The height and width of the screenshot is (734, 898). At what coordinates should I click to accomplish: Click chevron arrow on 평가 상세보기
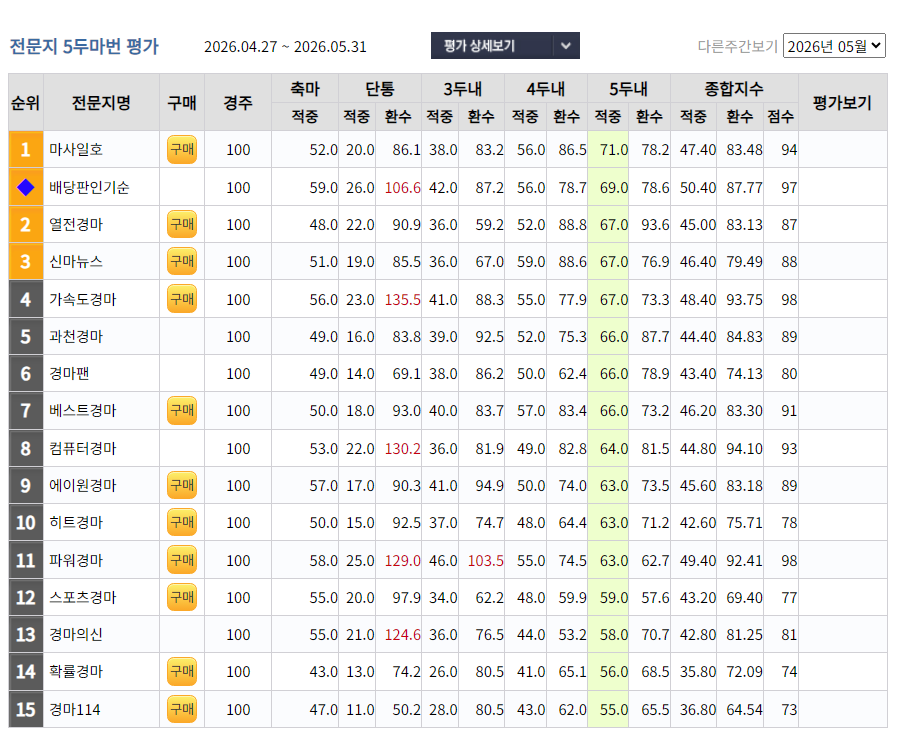point(566,46)
